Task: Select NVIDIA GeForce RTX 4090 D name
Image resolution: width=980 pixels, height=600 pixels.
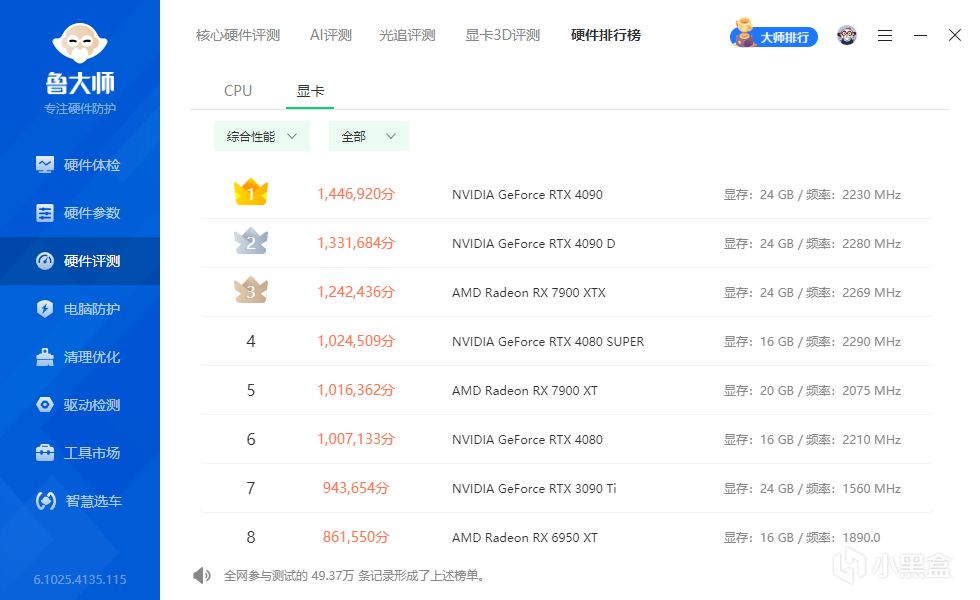Action: click(x=534, y=243)
